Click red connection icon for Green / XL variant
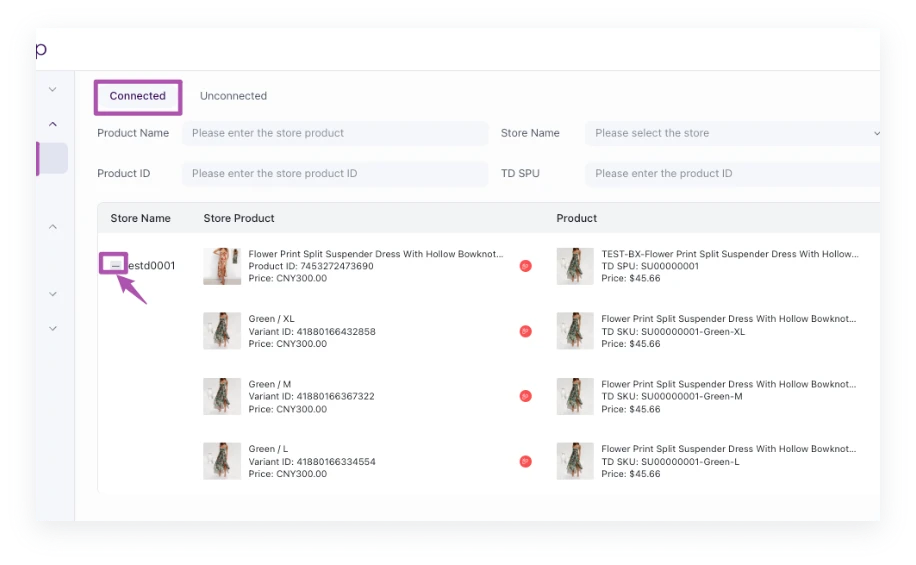The height and width of the screenshot is (565, 916). tap(525, 331)
